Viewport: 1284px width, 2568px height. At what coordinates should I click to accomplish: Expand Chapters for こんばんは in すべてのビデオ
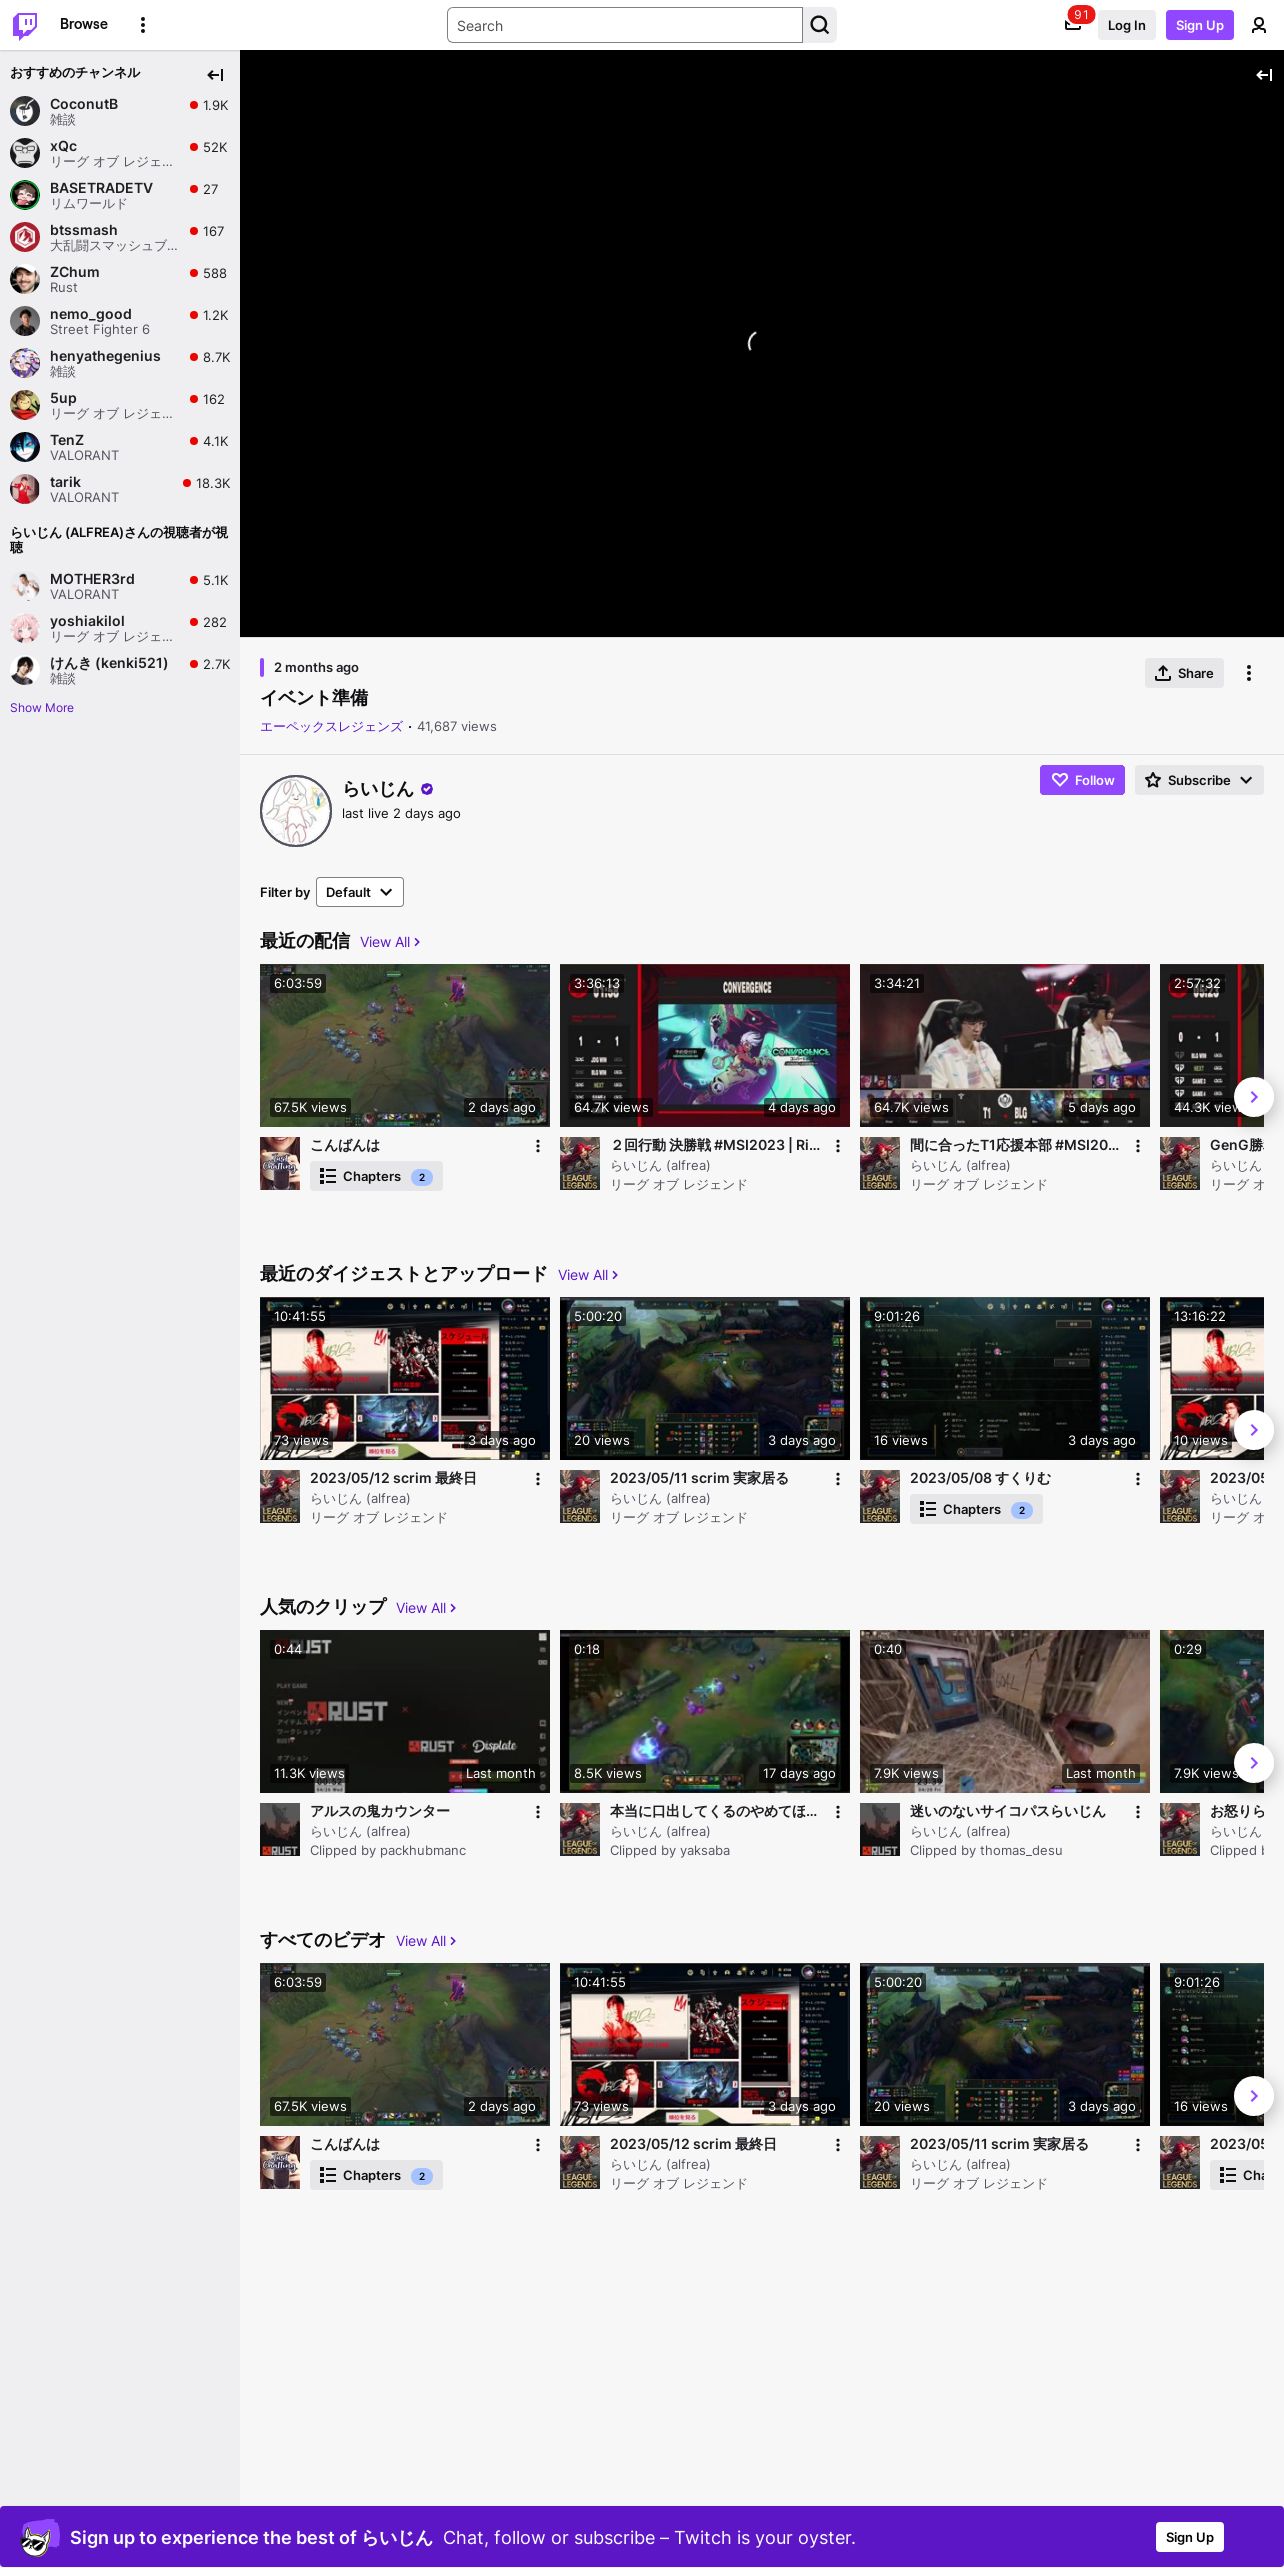(376, 2176)
